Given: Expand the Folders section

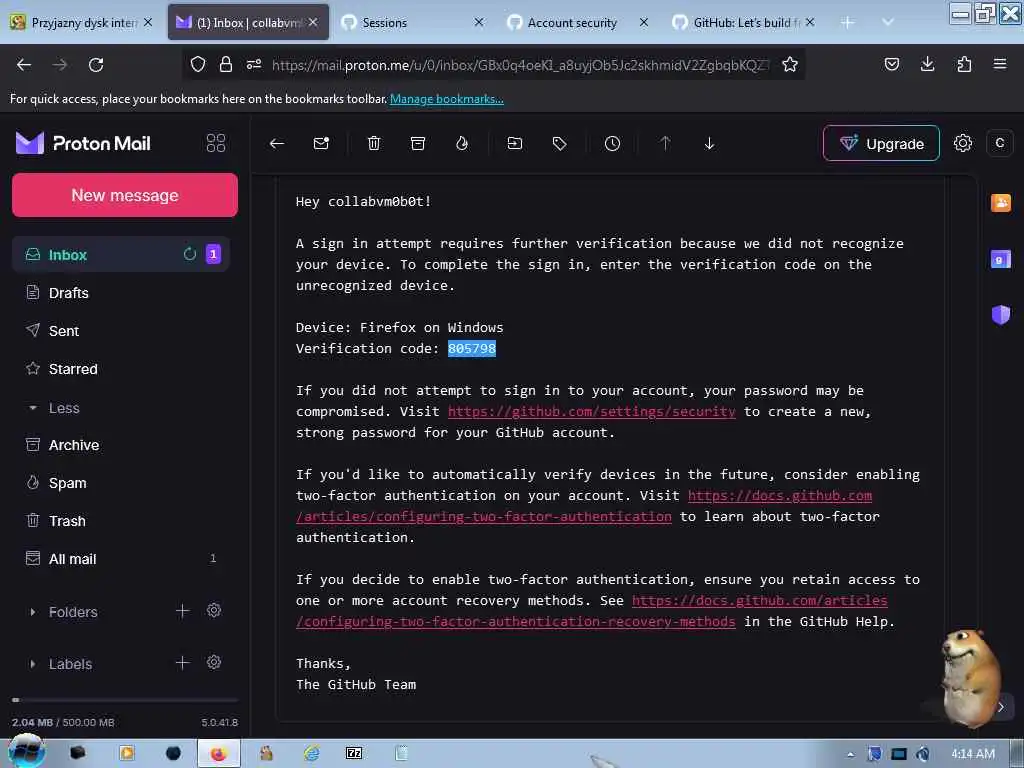Looking at the screenshot, I should point(33,612).
